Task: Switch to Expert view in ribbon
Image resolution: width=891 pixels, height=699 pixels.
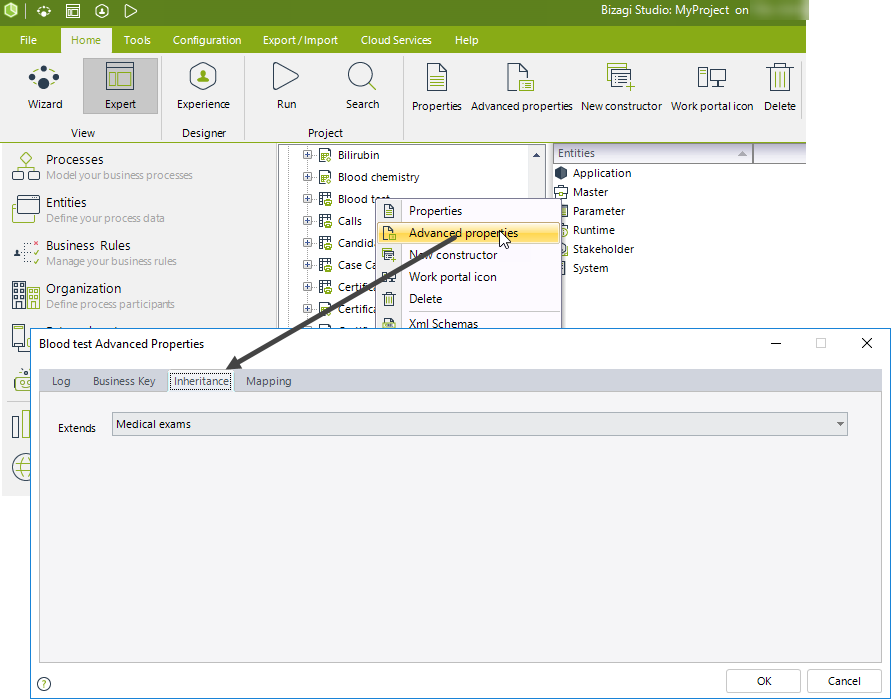Action: (x=120, y=87)
